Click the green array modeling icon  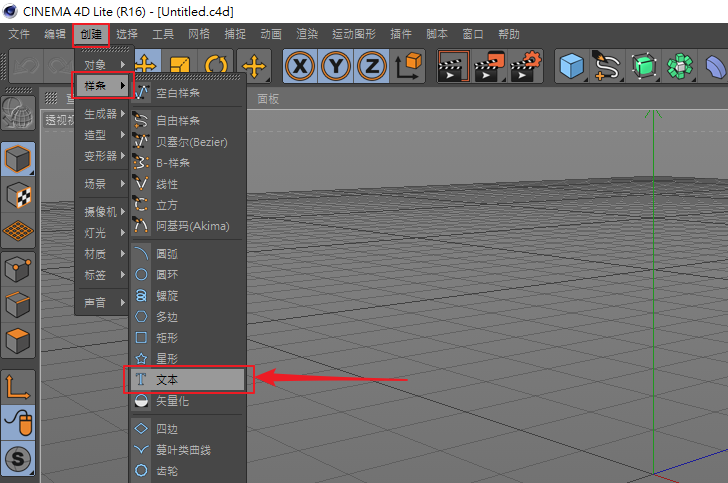[679, 66]
